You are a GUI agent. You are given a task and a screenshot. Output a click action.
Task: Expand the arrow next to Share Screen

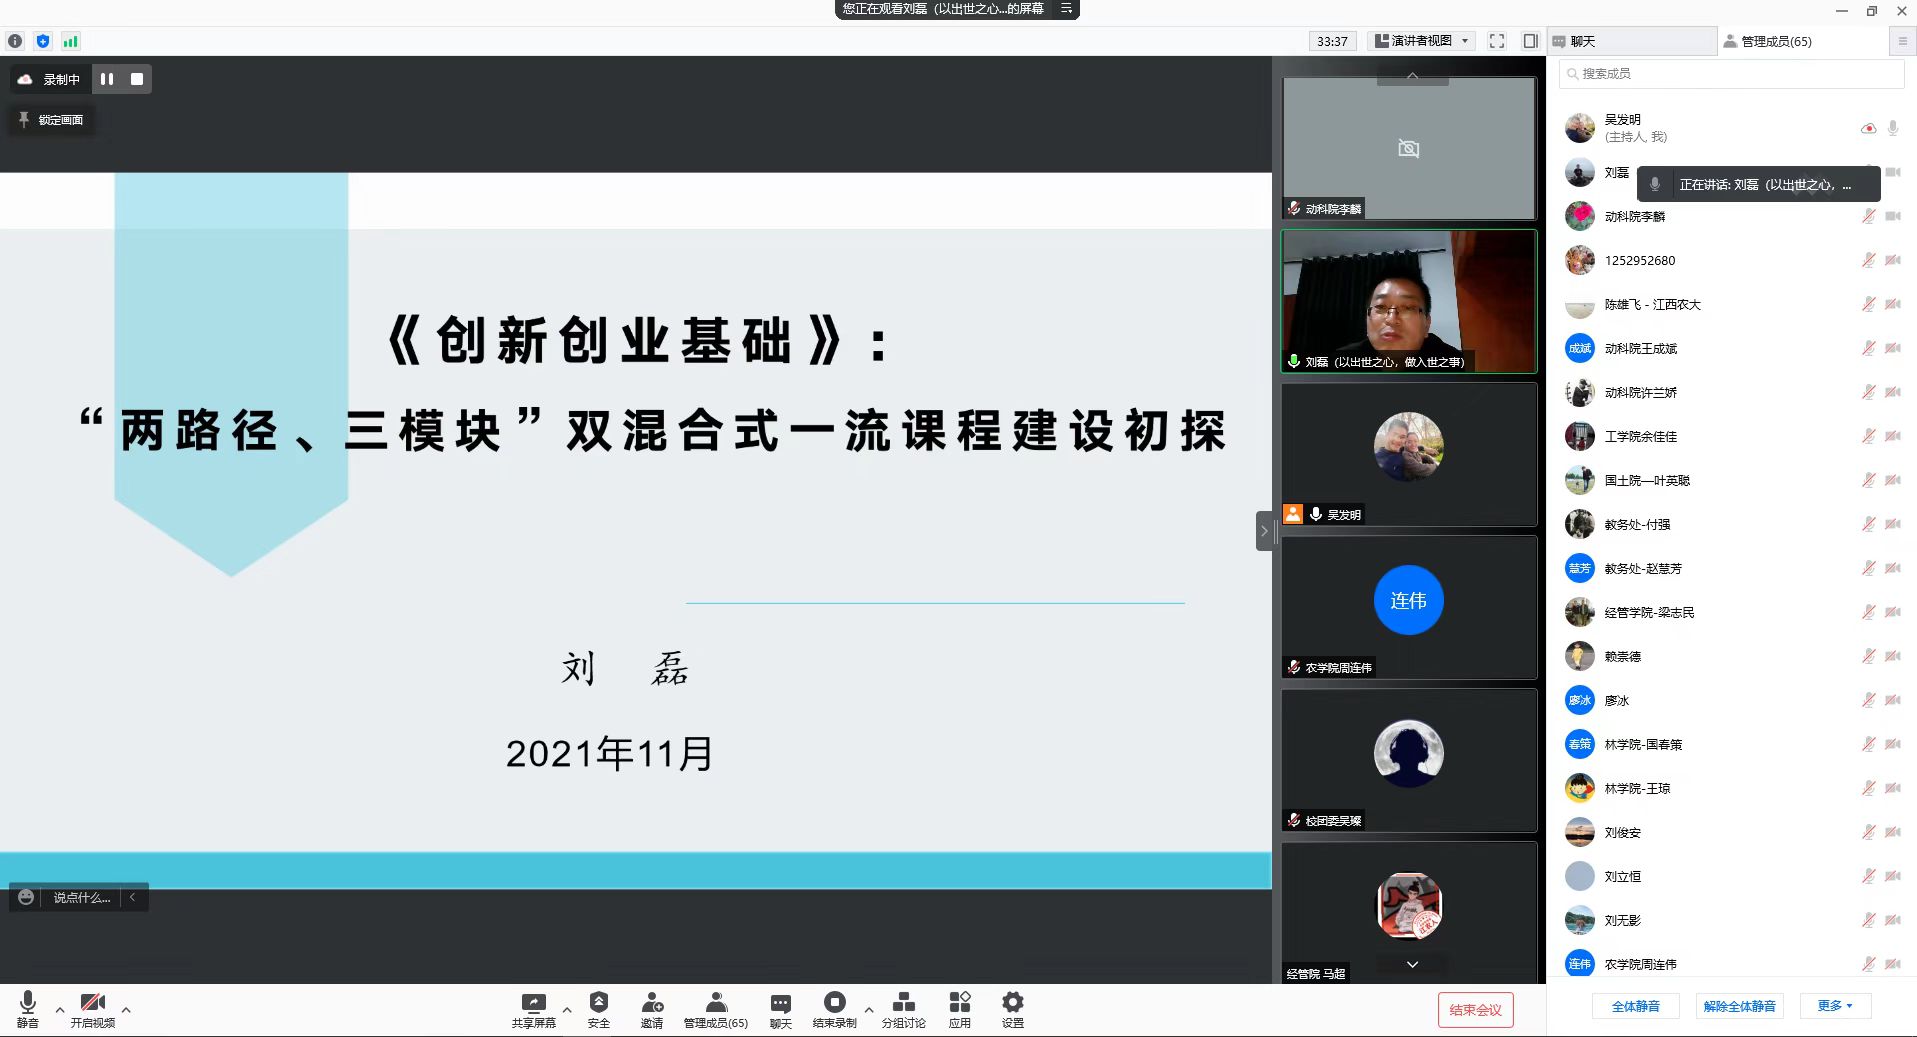pyautogui.click(x=567, y=1010)
